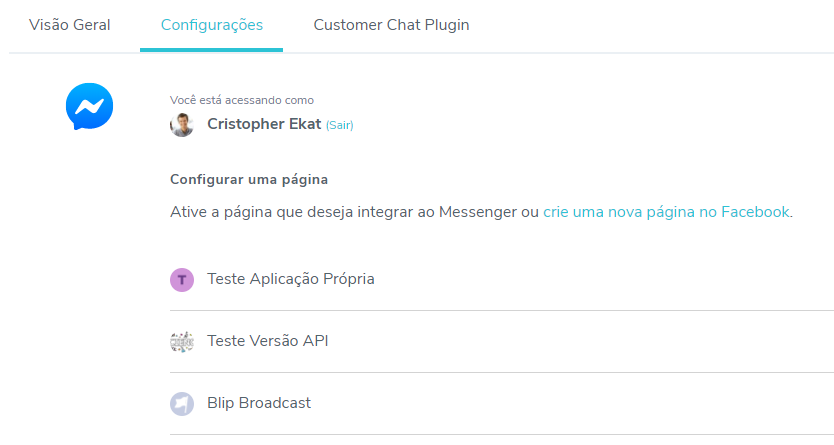Click the Sair logout link
This screenshot has width=834, height=445.
tap(339, 126)
